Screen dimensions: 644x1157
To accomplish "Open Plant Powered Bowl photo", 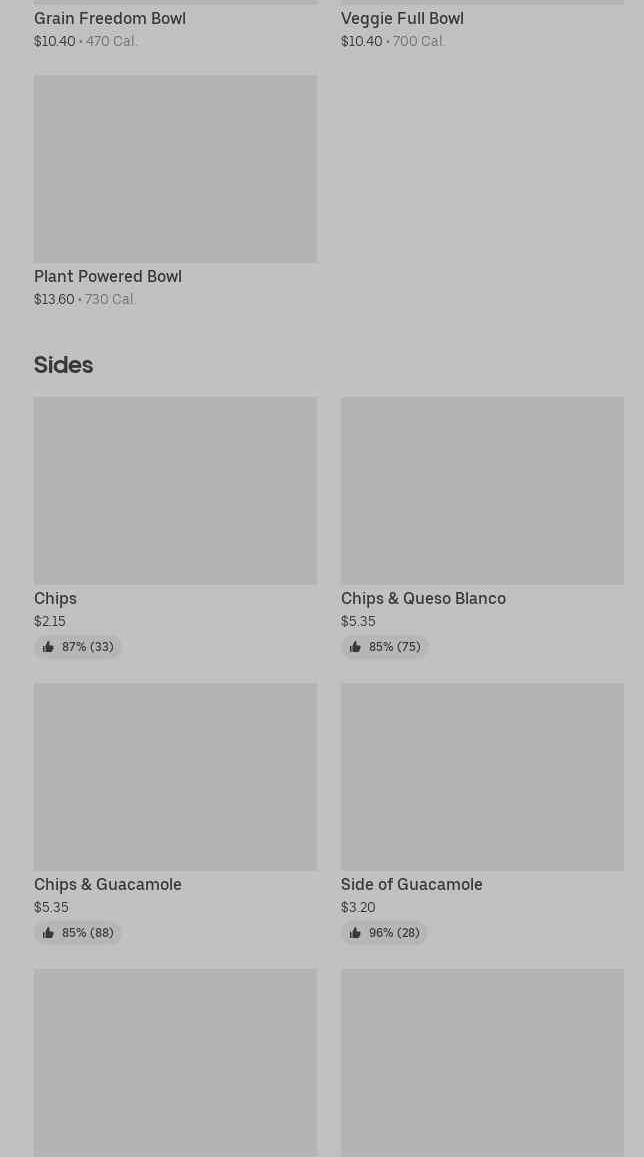I will coord(175,168).
